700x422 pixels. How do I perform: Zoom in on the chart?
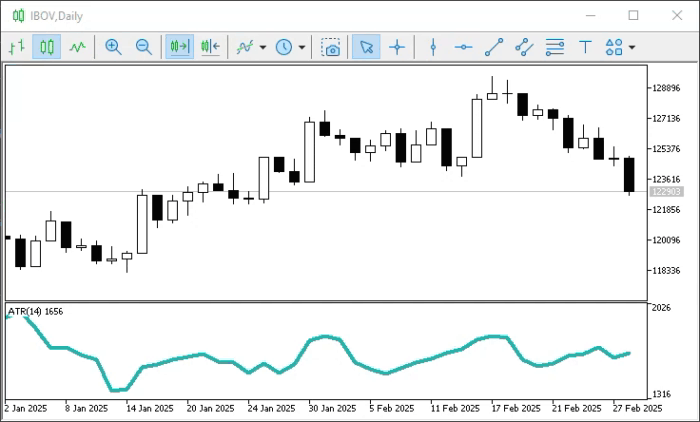tap(113, 46)
